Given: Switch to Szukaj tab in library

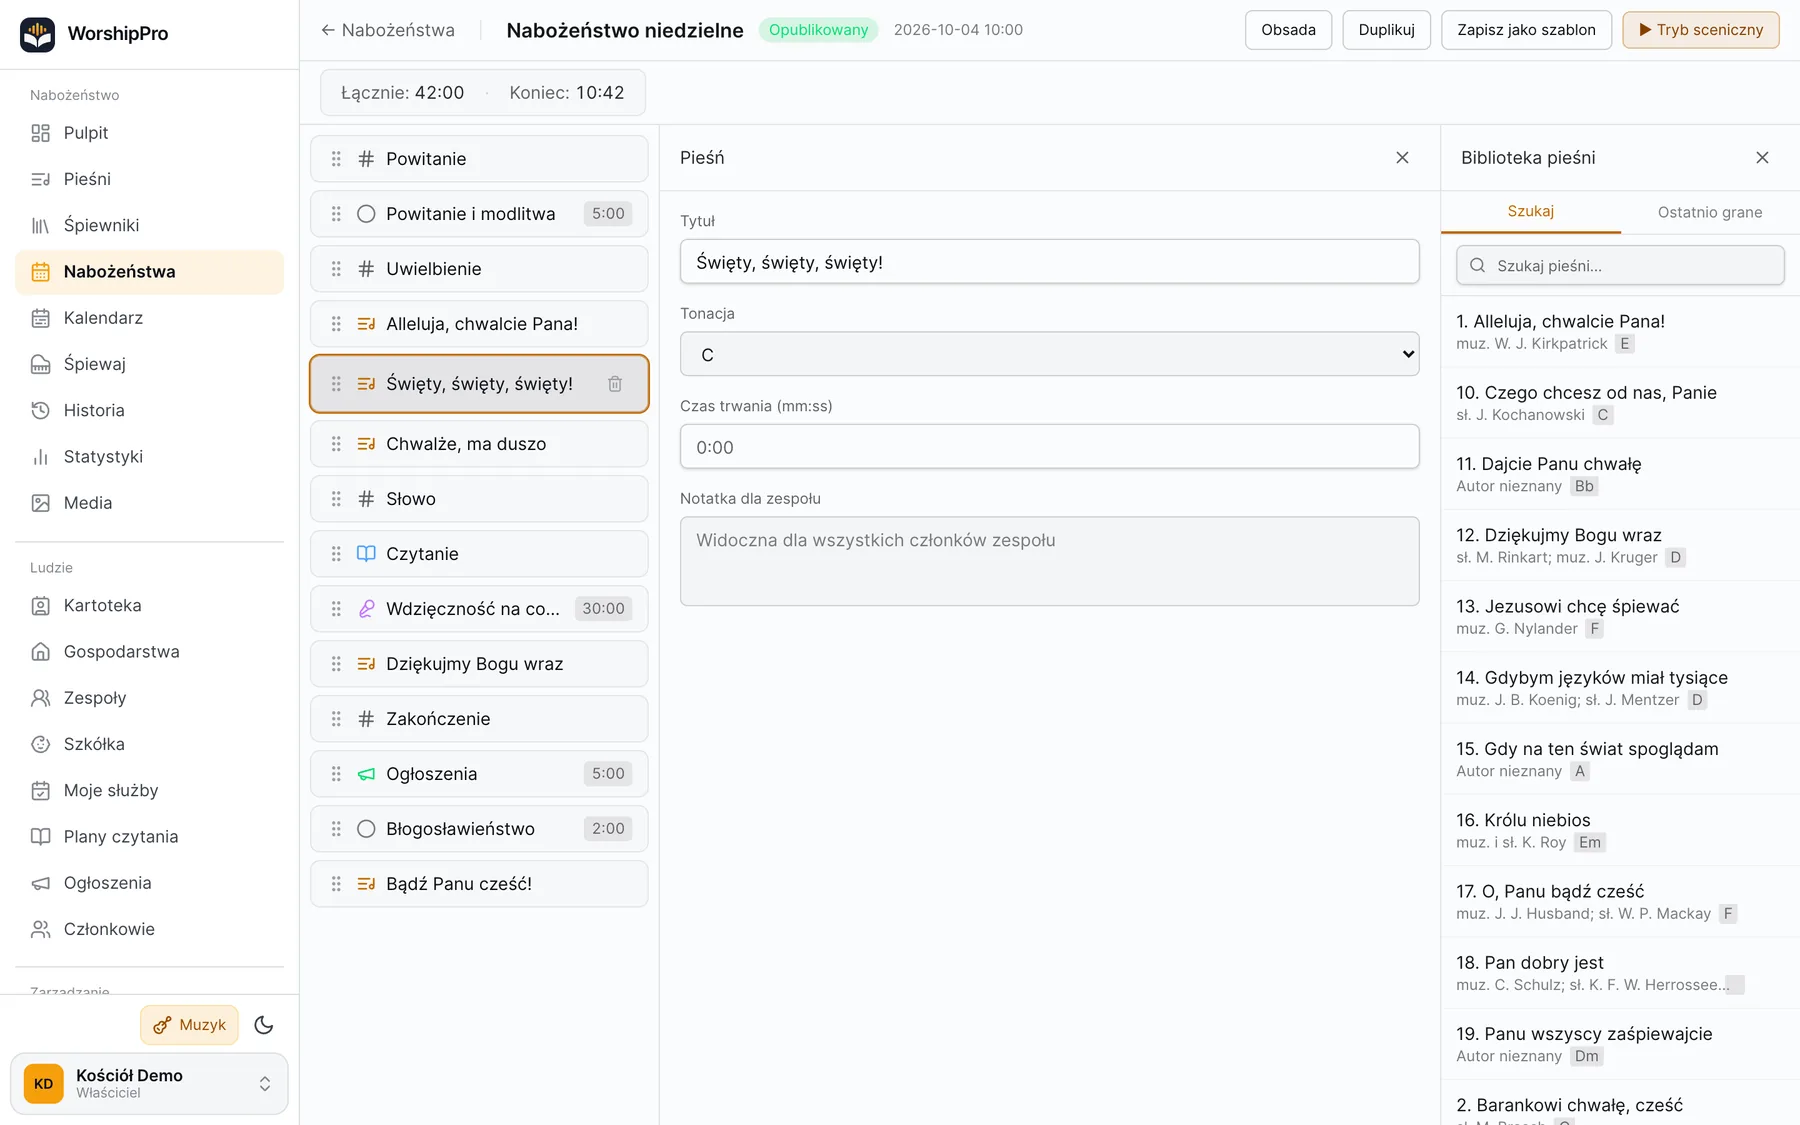Looking at the screenshot, I should (1530, 212).
